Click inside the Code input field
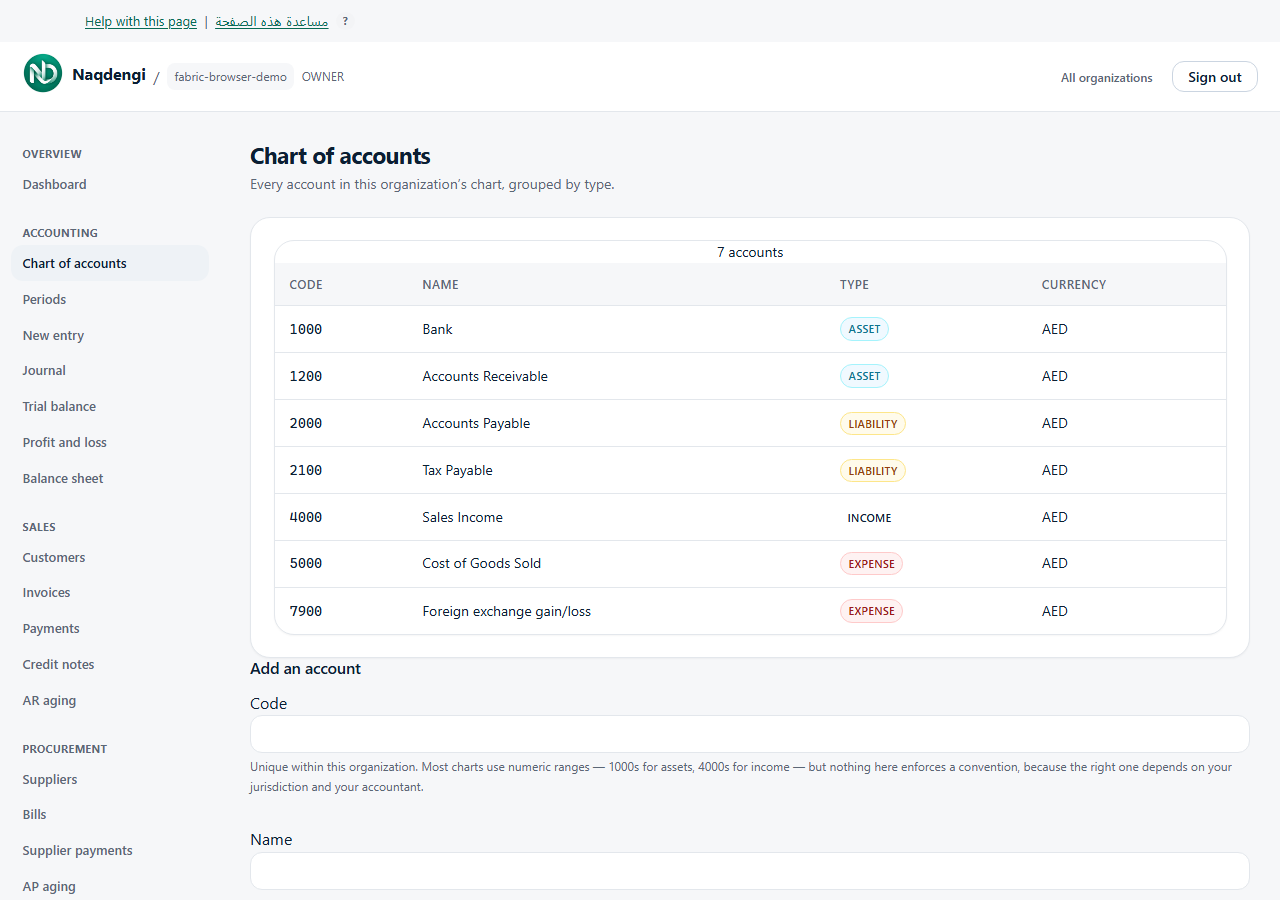 (749, 734)
